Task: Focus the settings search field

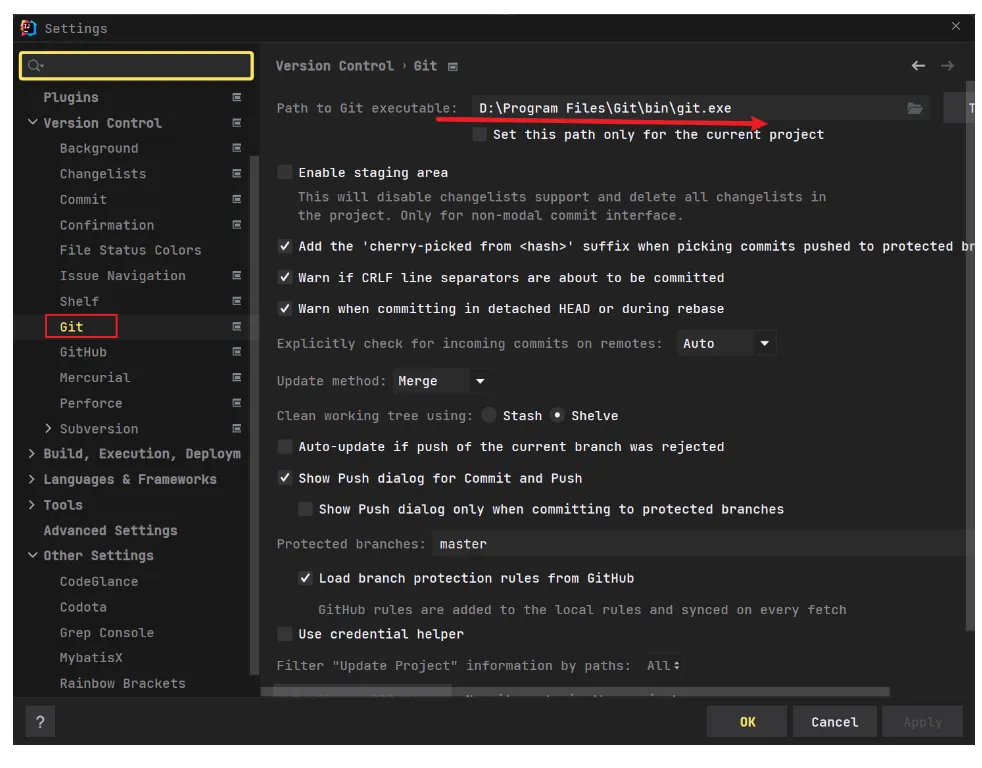Action: tap(137, 65)
